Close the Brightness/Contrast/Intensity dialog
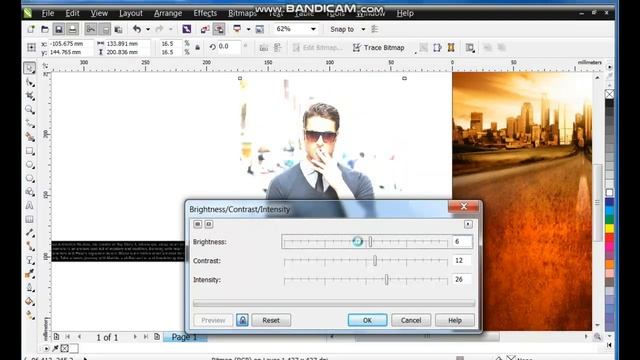The image size is (640, 360). pyautogui.click(x=464, y=207)
